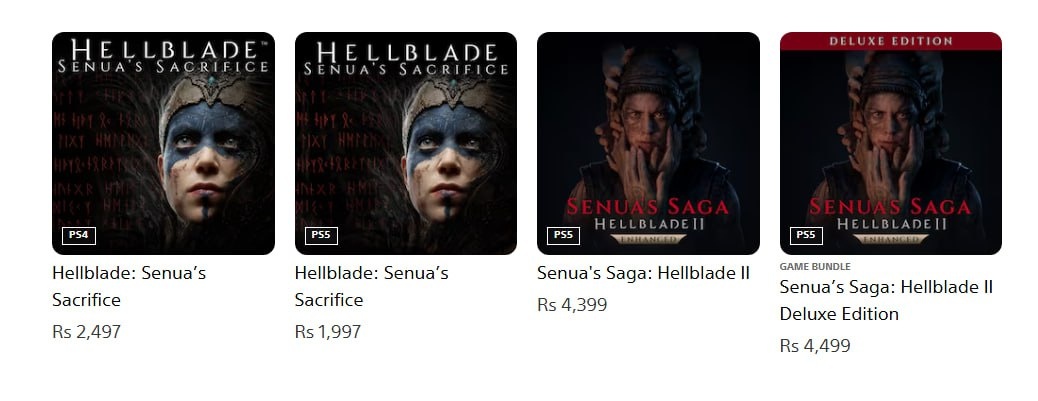Screen dimensions: 1038x401
Task: Open the PS5 Hellblade: Senua's Sacrifice cover art
Action: [406, 143]
